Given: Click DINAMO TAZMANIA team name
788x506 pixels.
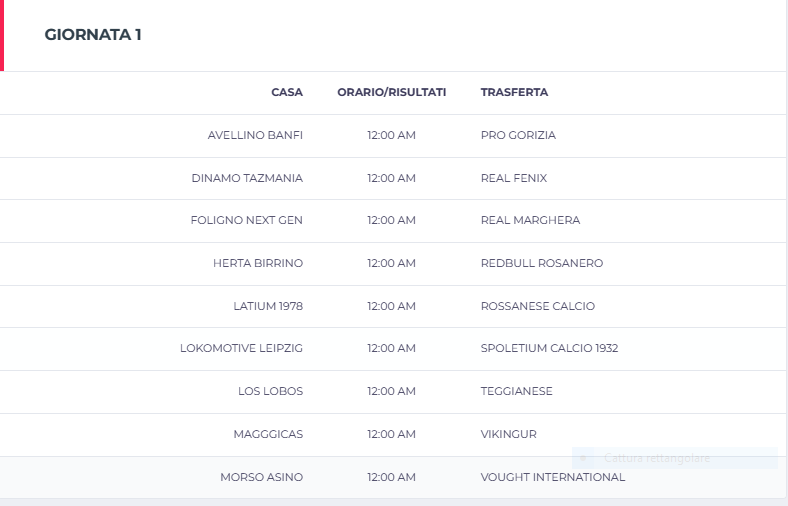Looking at the screenshot, I should tap(247, 178).
